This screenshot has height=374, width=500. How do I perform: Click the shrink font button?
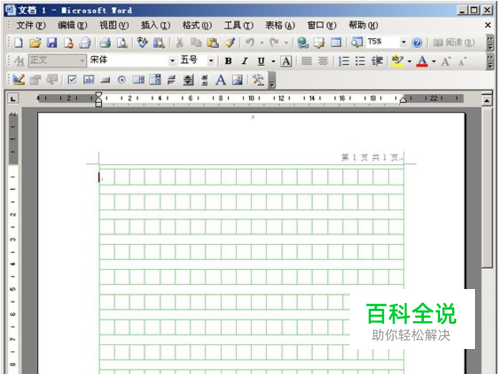pyautogui.click(x=462, y=61)
